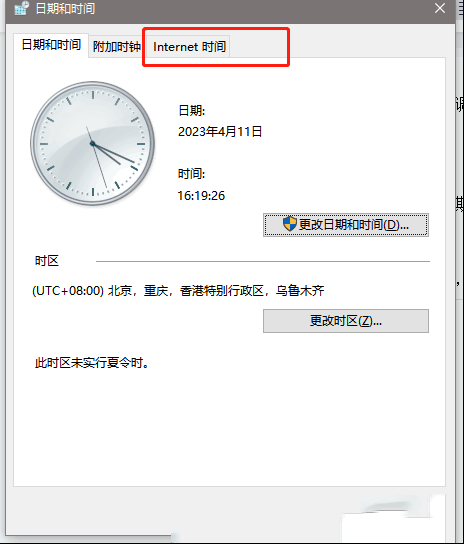Click the center pivot of the analog clock
464x544 pixels.
tap(92, 143)
